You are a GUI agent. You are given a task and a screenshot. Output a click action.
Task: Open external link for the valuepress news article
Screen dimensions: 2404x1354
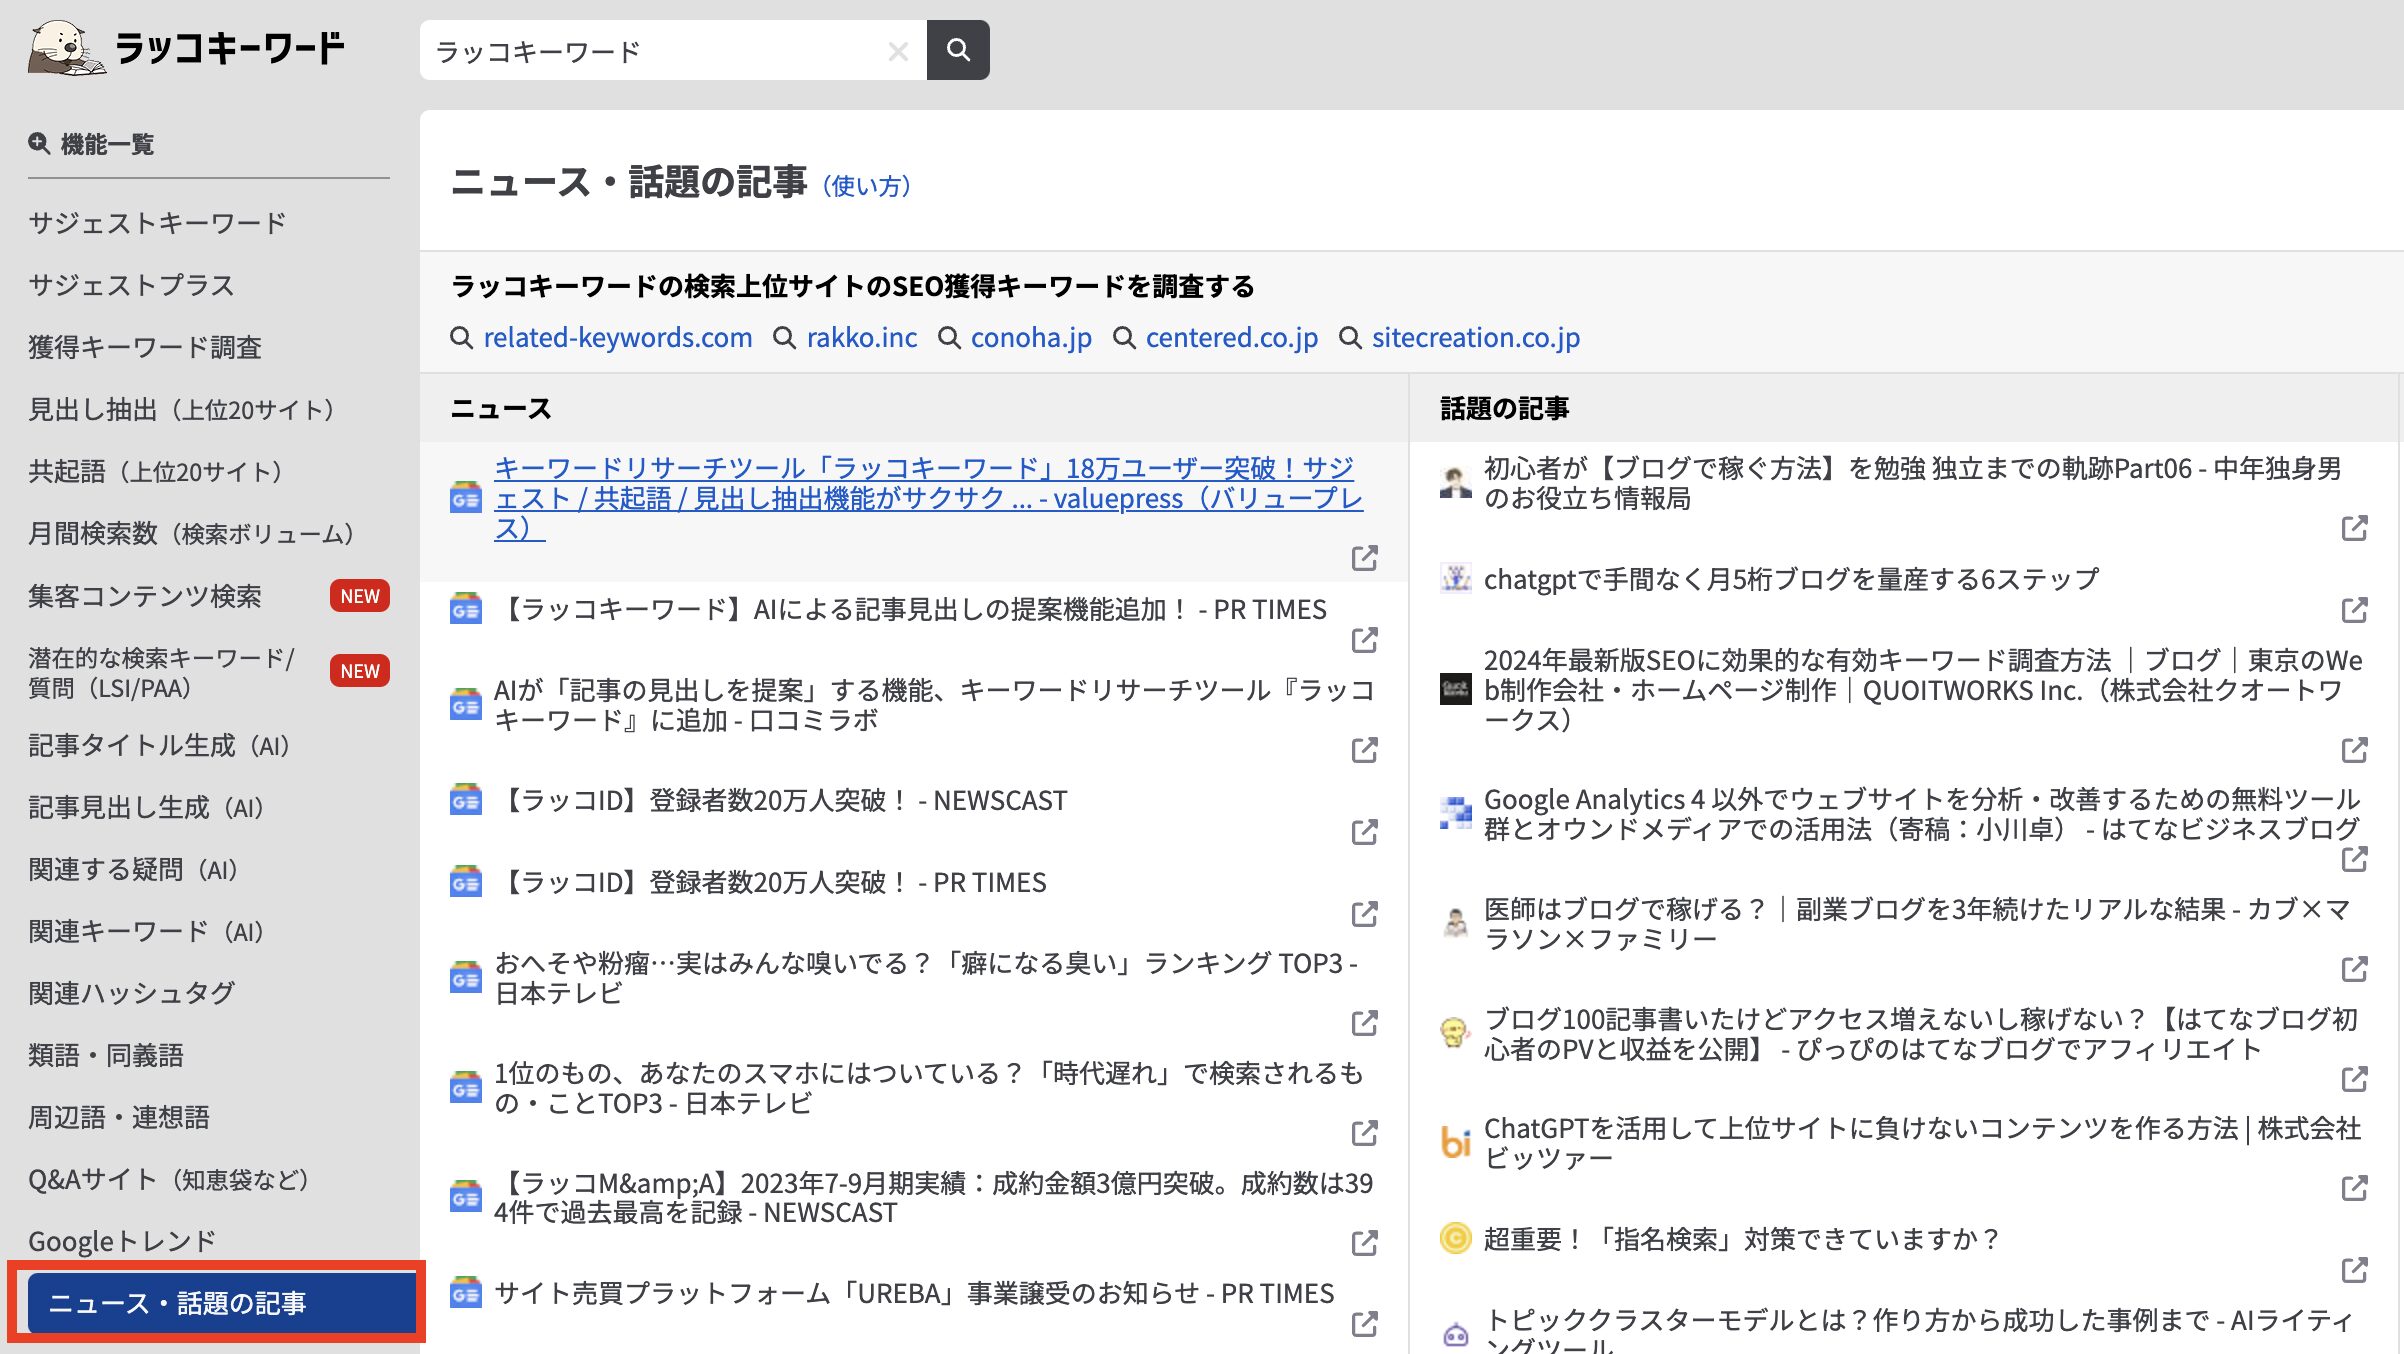pos(1365,558)
